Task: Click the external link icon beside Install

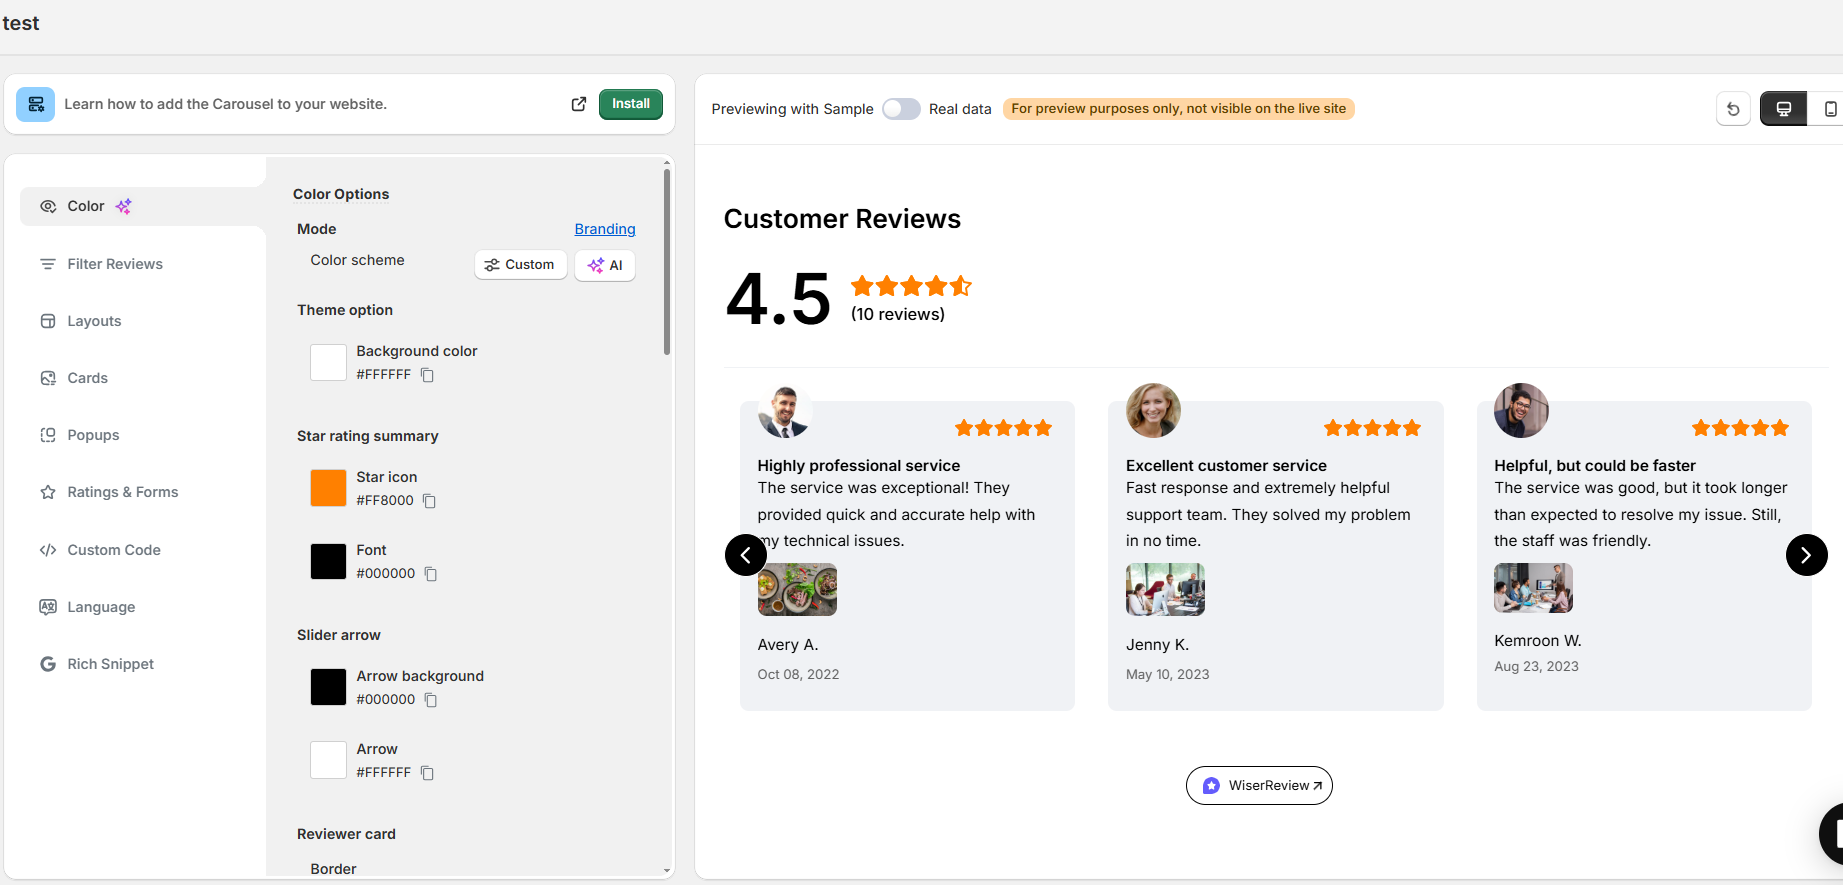Action: [x=578, y=104]
